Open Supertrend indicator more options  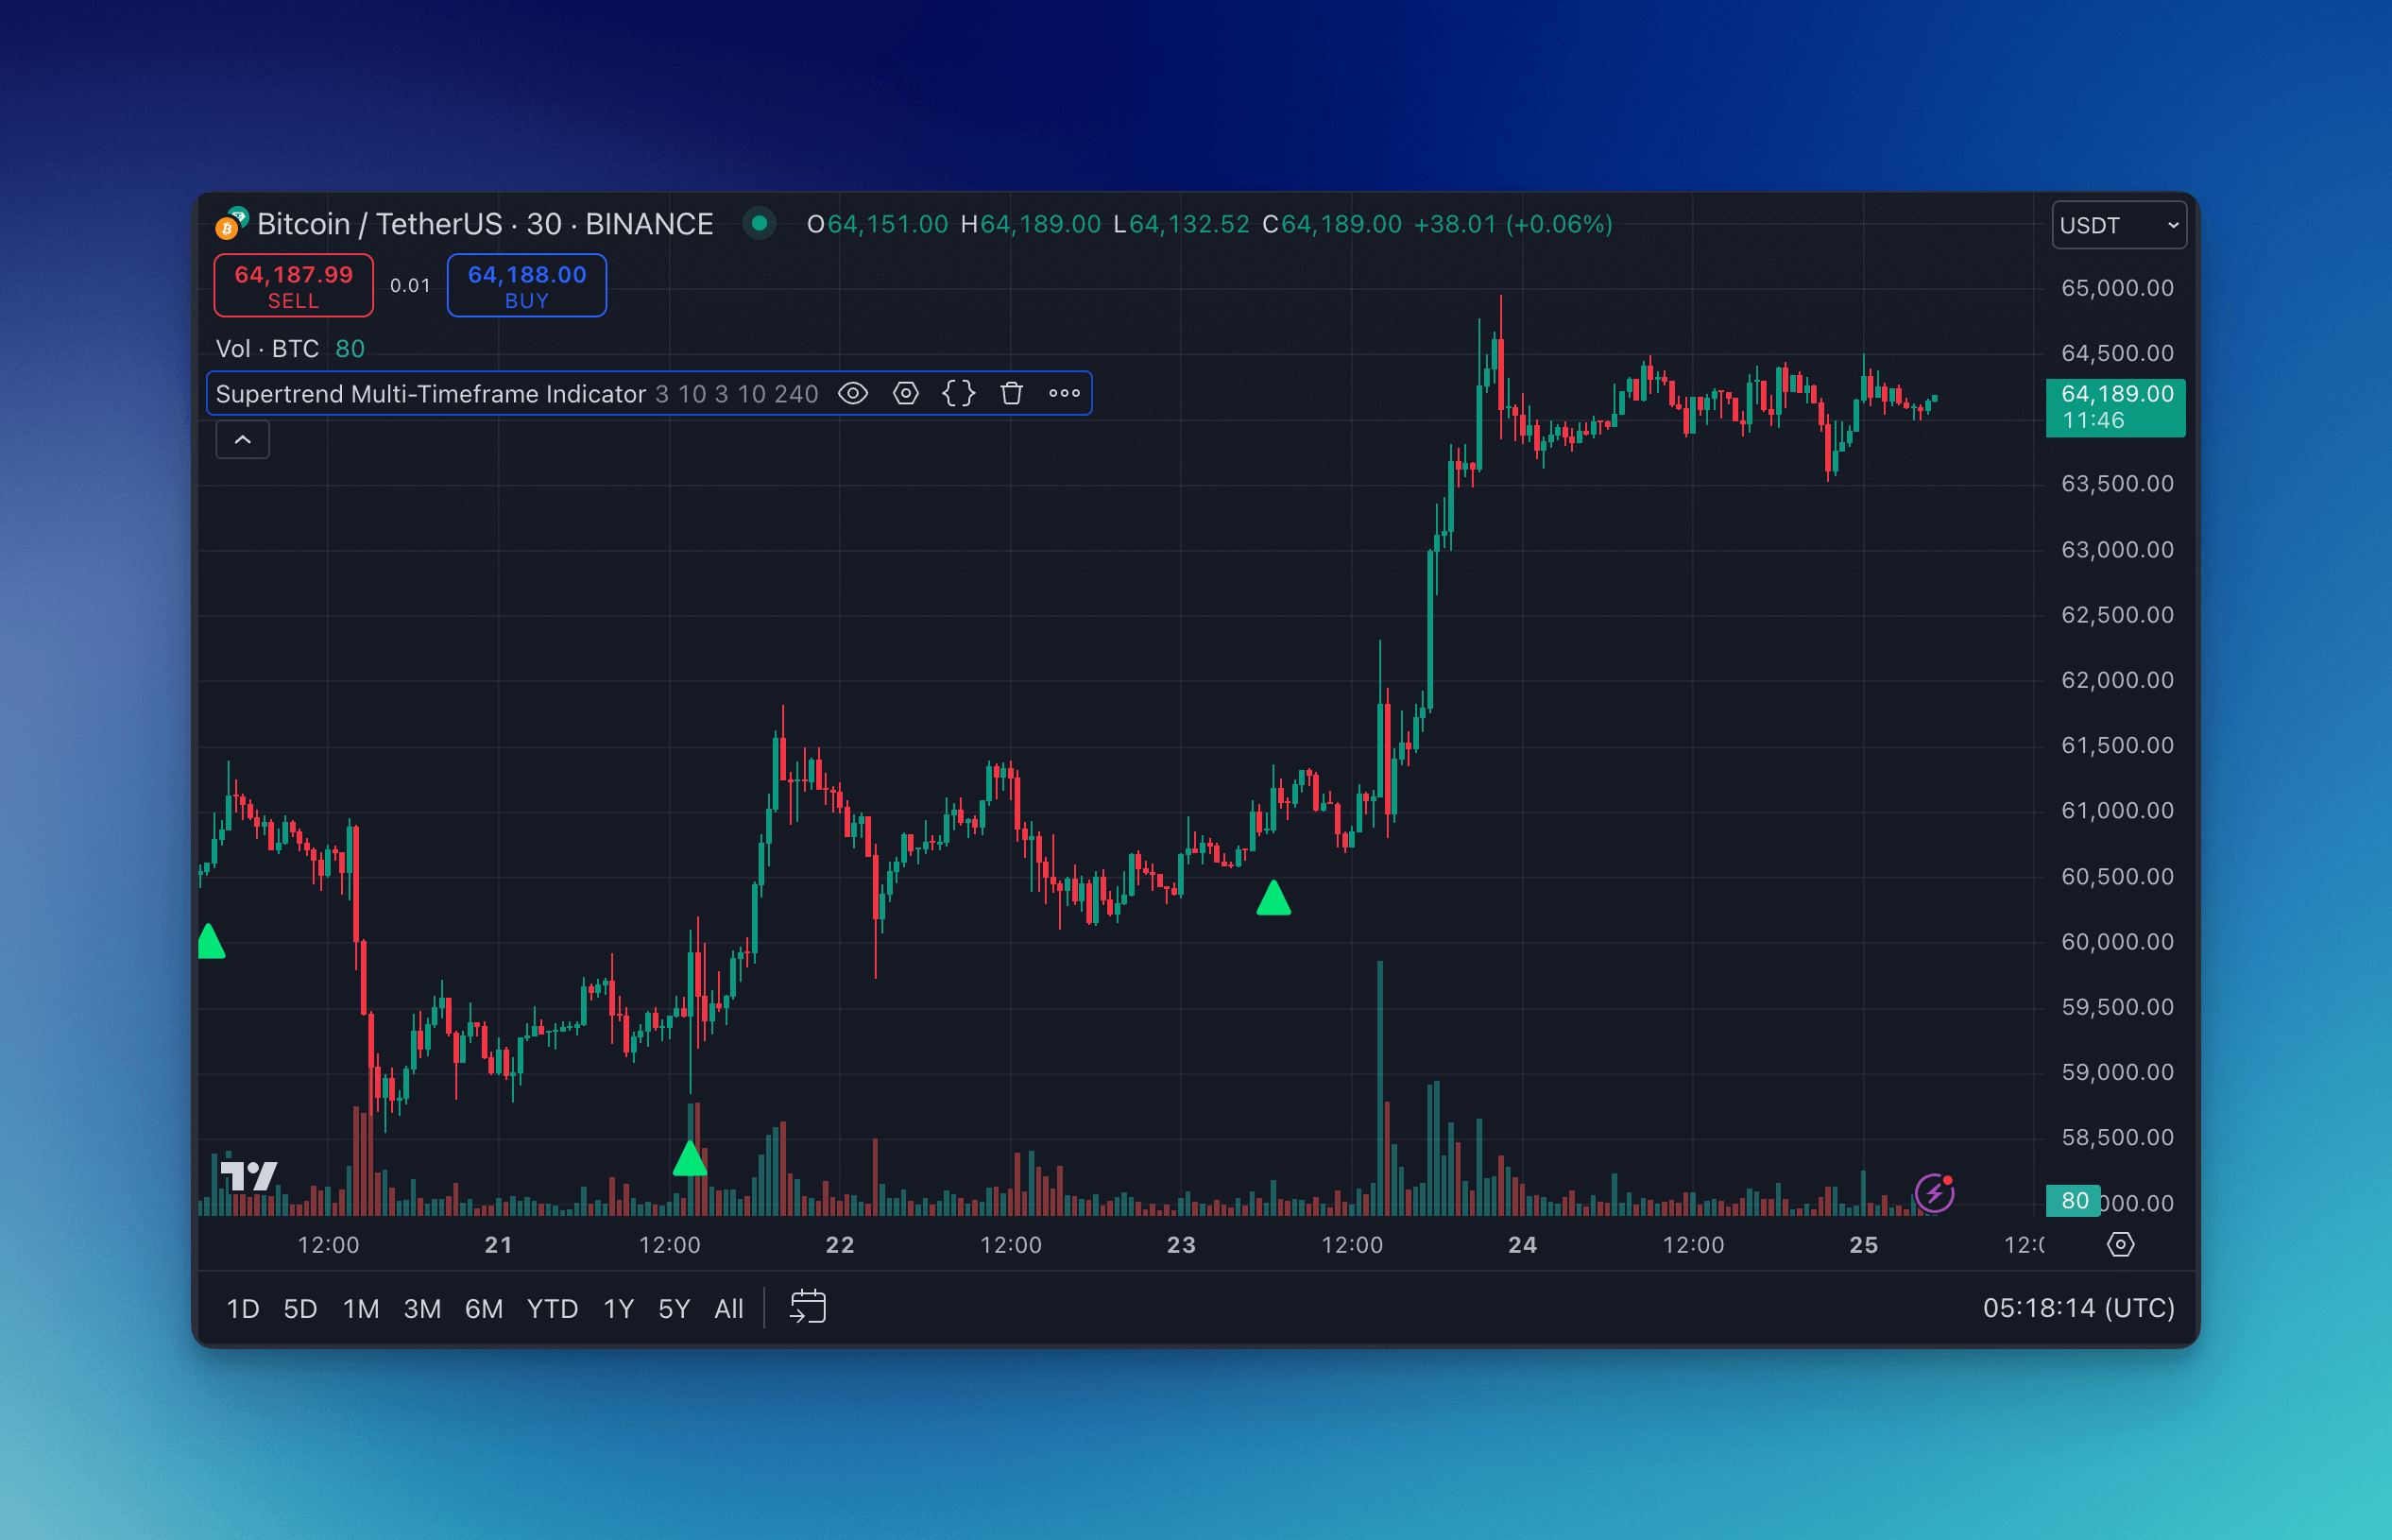(1064, 394)
